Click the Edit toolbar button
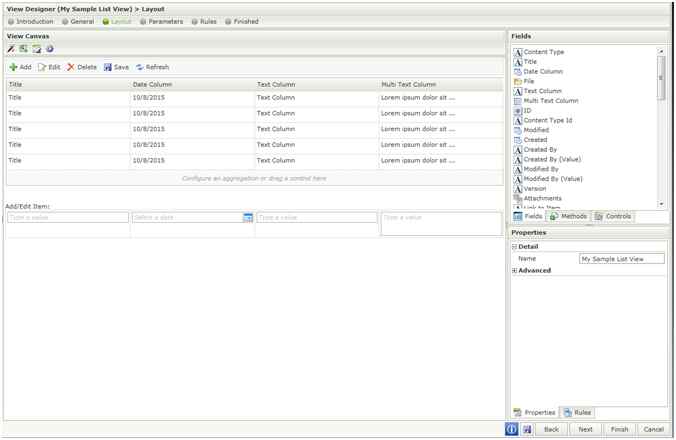 [49, 67]
